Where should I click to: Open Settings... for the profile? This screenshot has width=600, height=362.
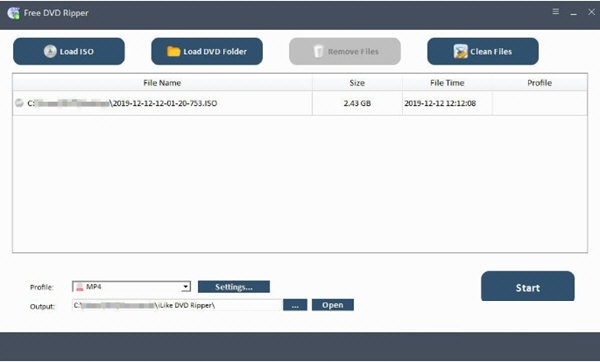click(234, 287)
